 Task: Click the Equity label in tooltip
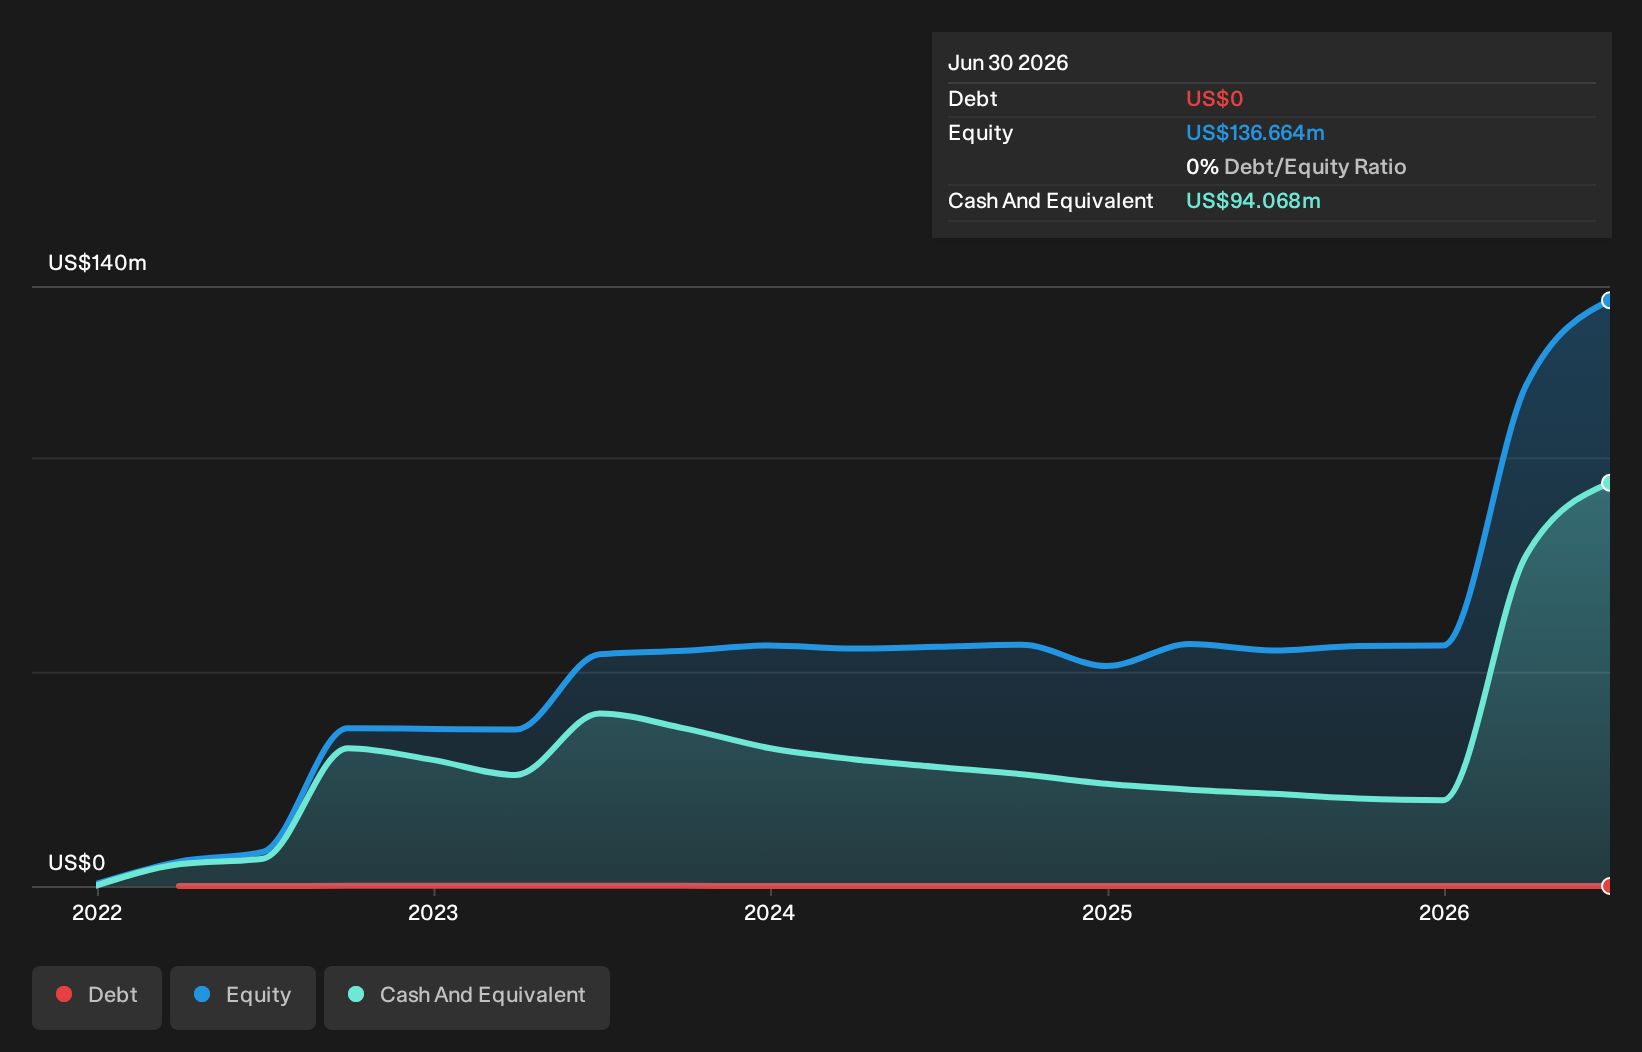click(980, 133)
